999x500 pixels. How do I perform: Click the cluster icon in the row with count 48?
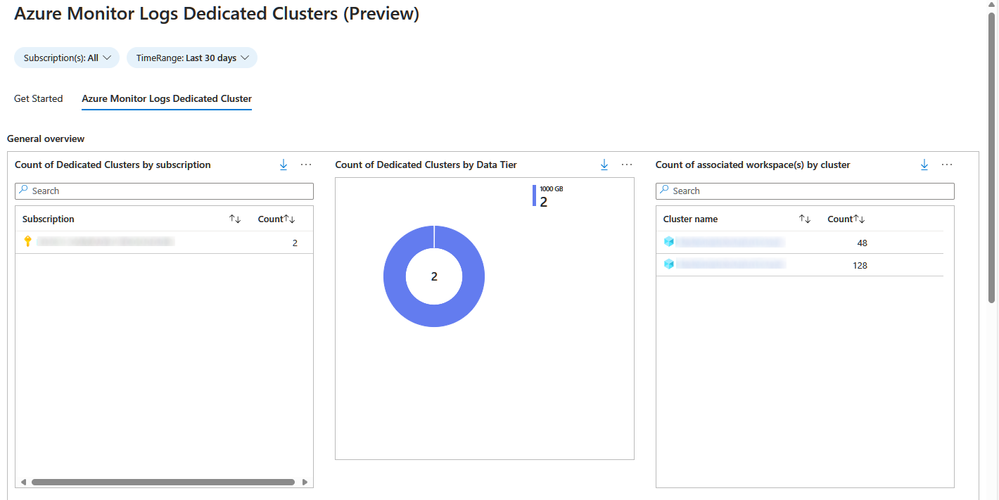pyautogui.click(x=668, y=241)
